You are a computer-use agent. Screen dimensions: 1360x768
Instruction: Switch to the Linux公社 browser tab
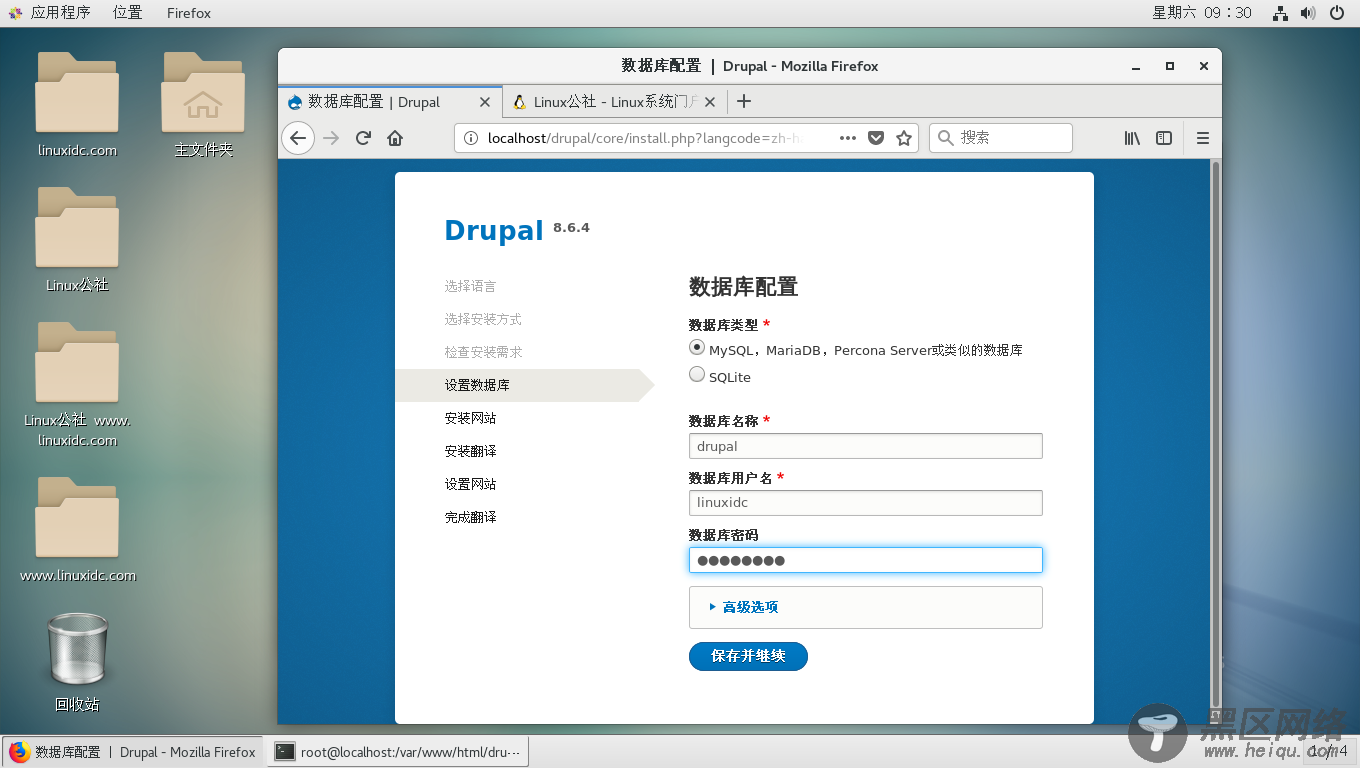[614, 102]
